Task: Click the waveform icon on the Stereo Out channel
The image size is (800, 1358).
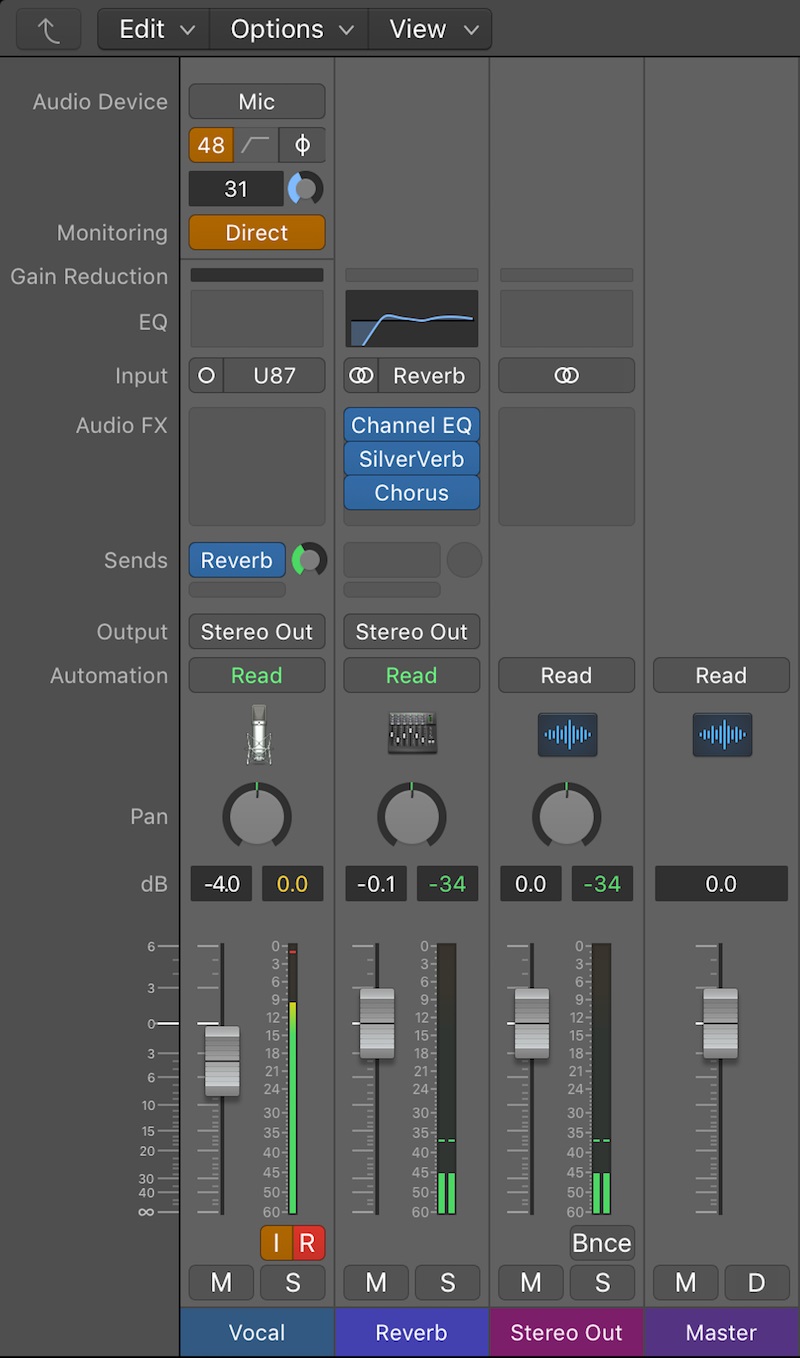Action: pos(567,735)
